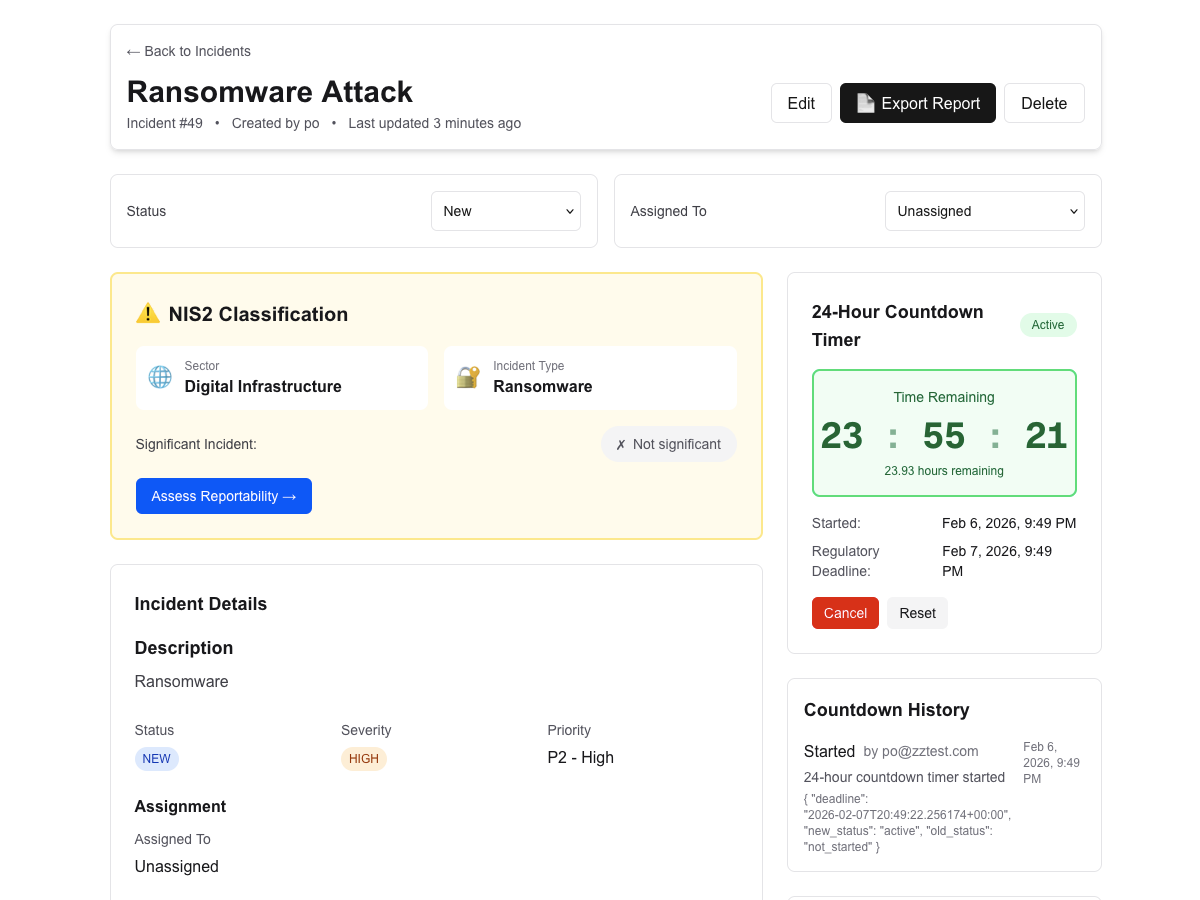This screenshot has width=1200, height=900.
Task: Toggle the HIGH severity badge
Action: coord(363,758)
